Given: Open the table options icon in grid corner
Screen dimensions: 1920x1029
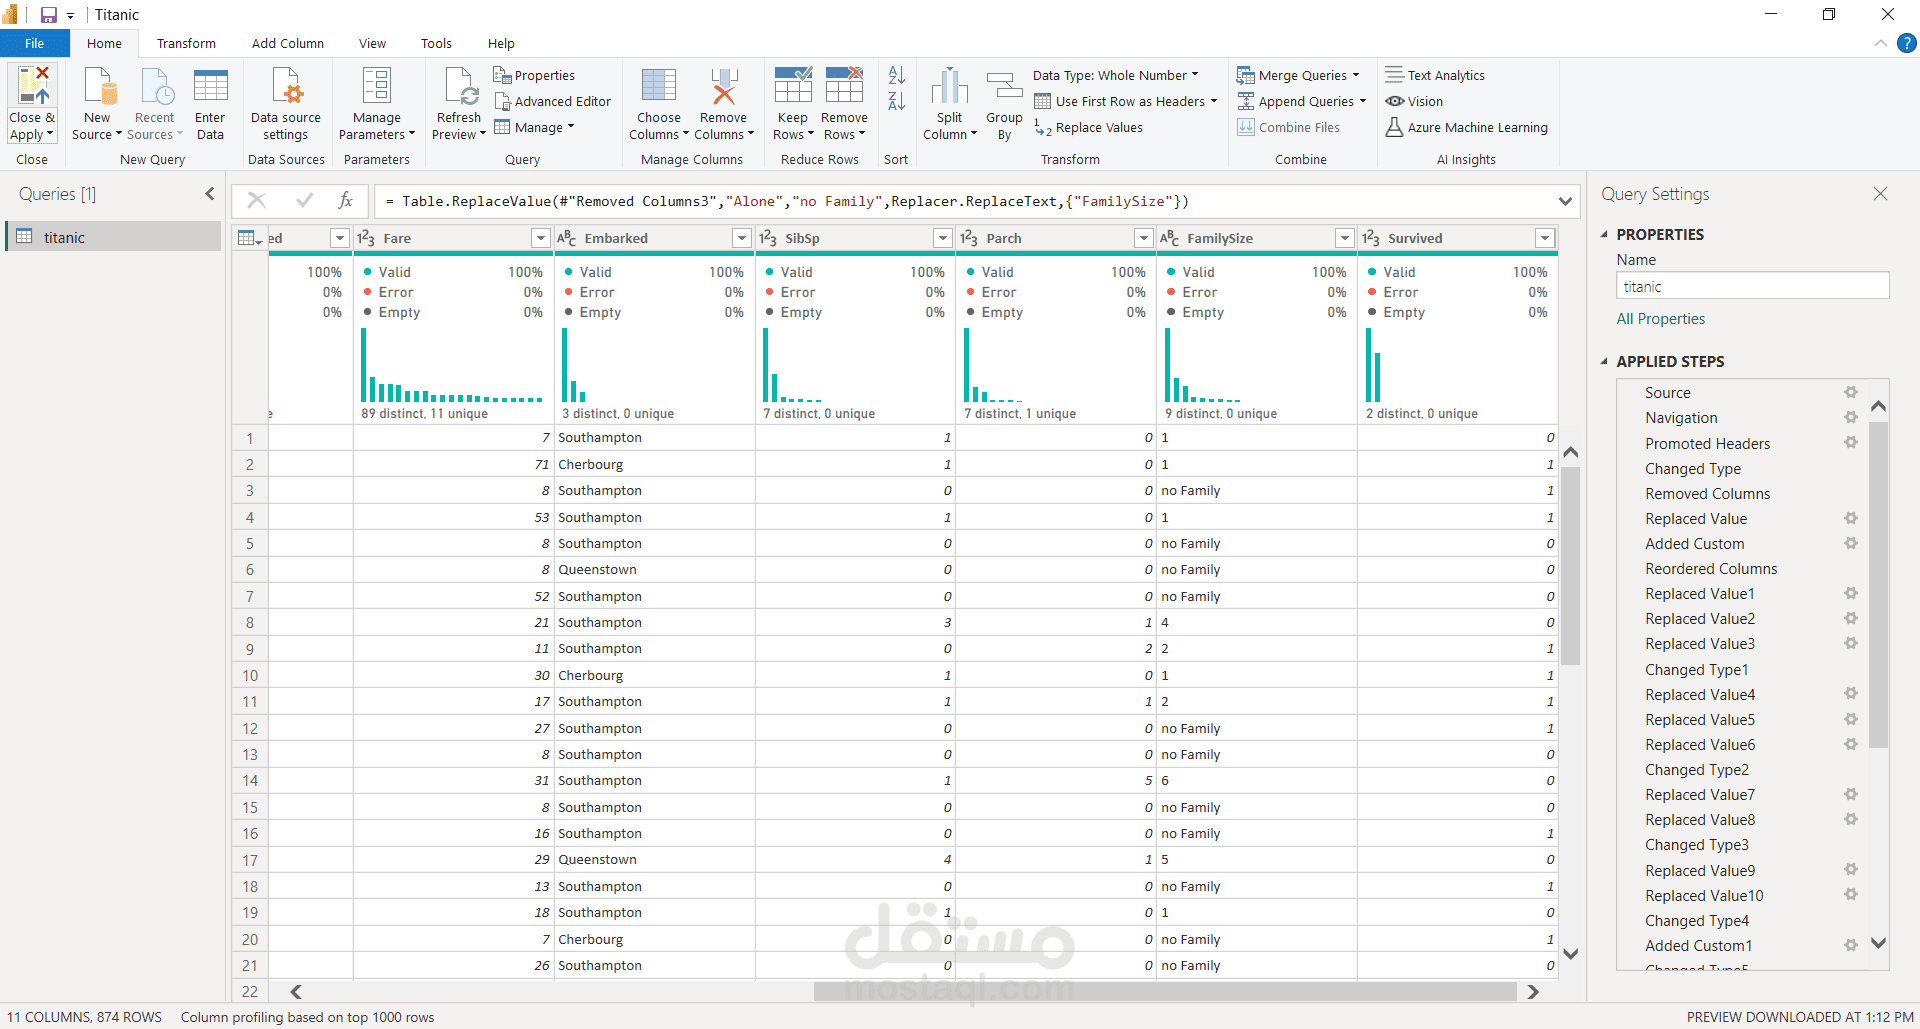Looking at the screenshot, I should click(249, 238).
